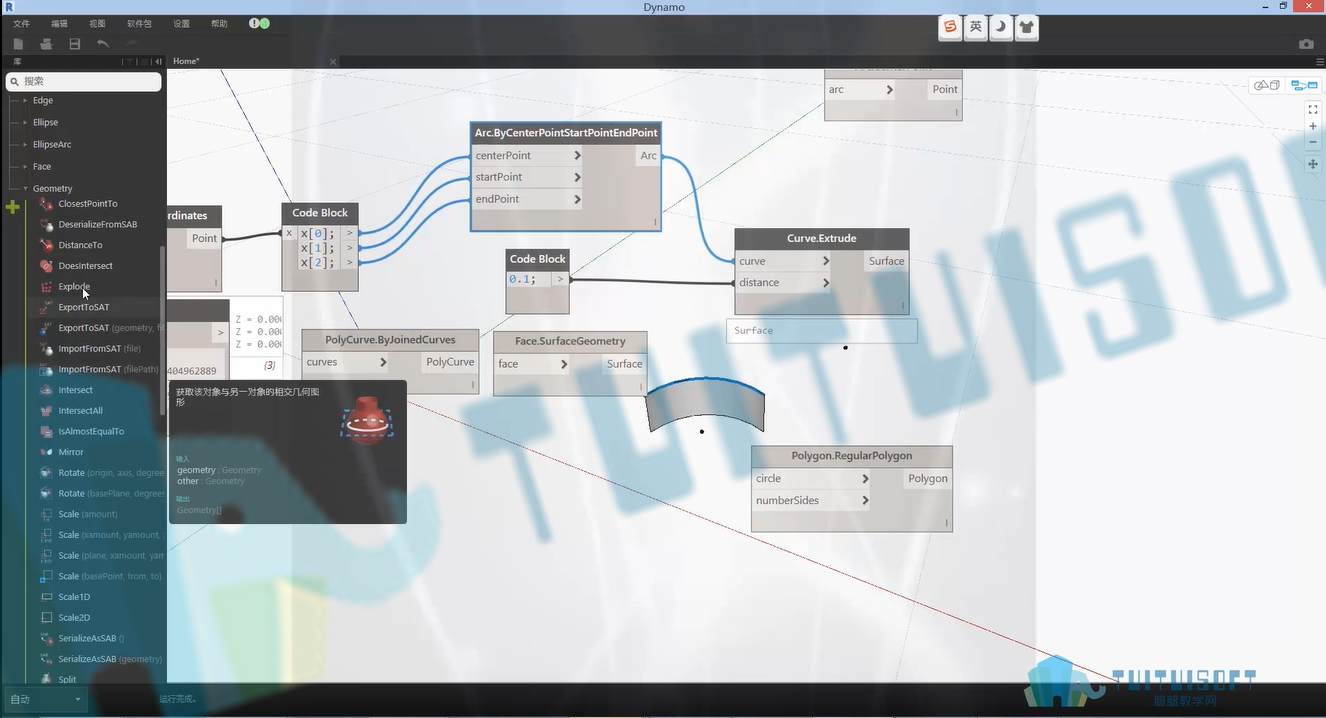Open the 文件 menu

coord(21,23)
